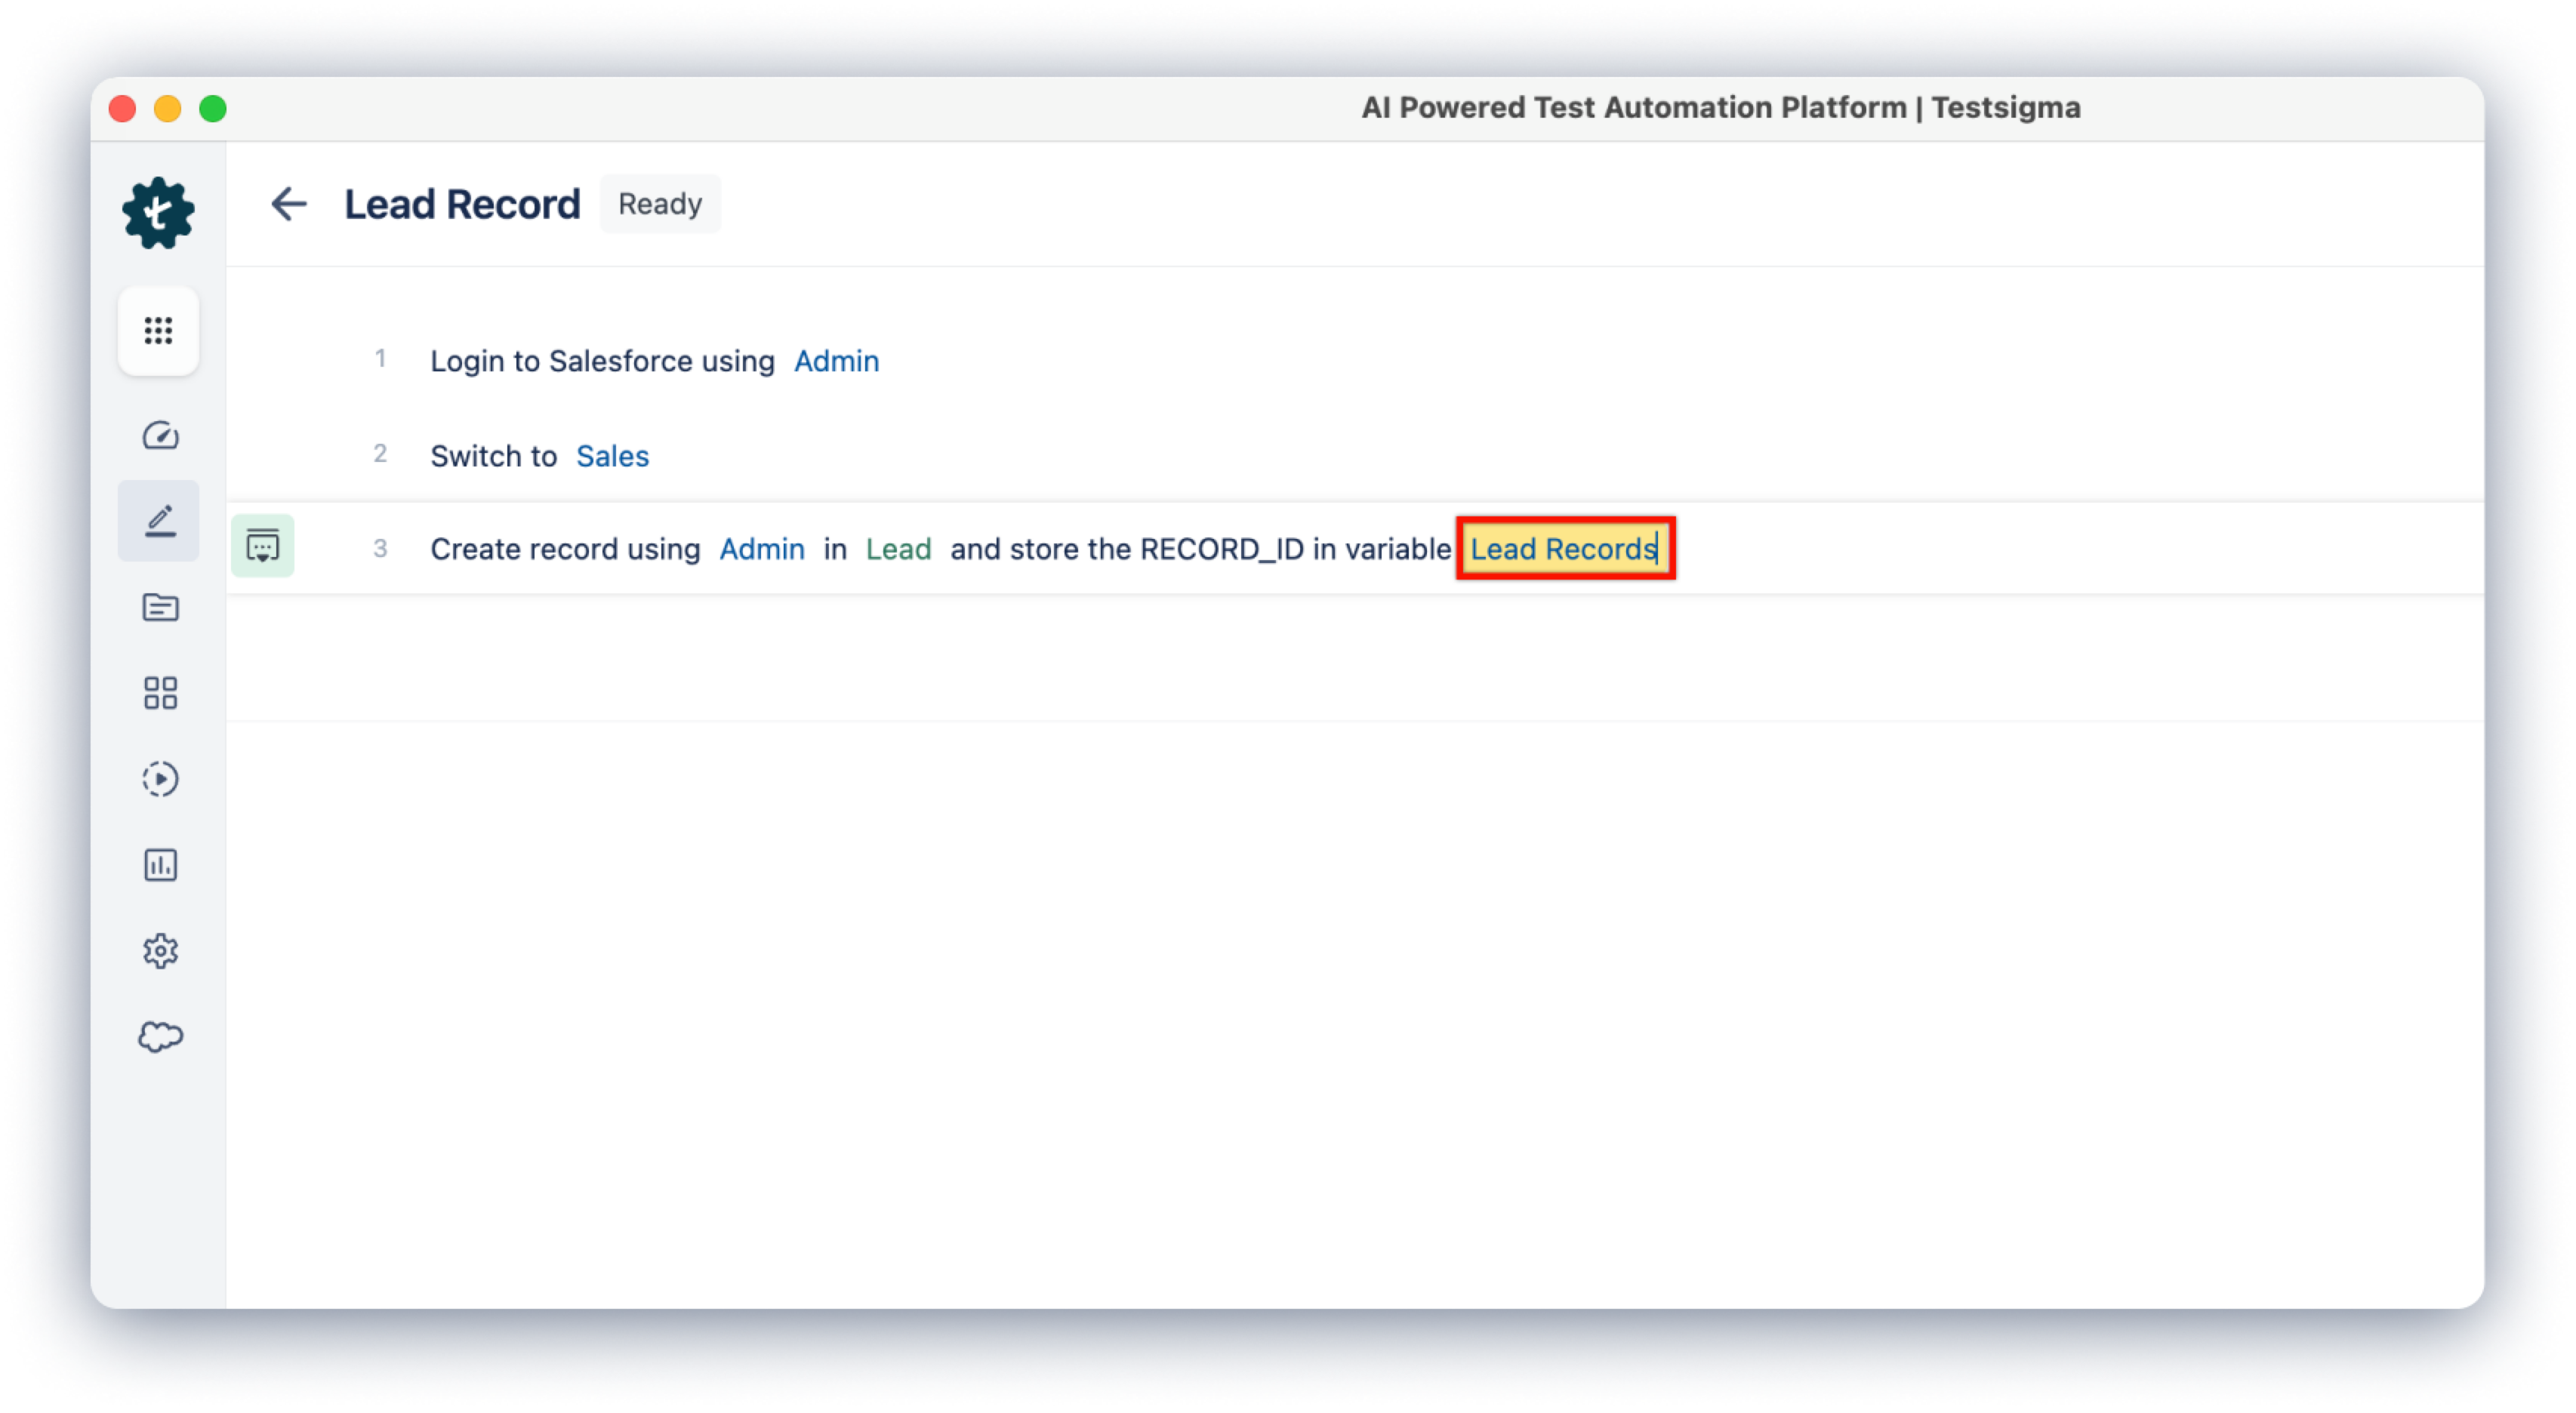Open the apps grid launcher icon
The image size is (2576, 1413).
[159, 331]
